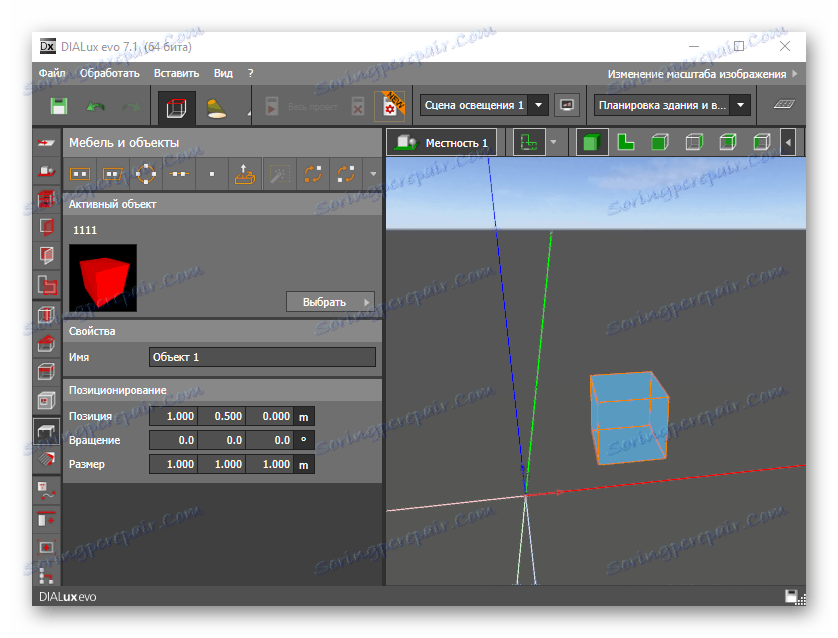Select the luminaire light mode icon

coord(216,106)
